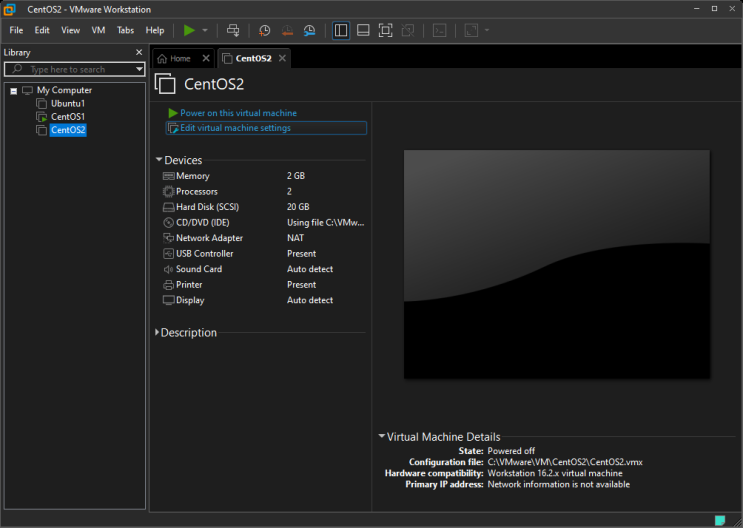743x528 pixels.
Task: Click the Powered off state text
Action: pyautogui.click(x=511, y=451)
